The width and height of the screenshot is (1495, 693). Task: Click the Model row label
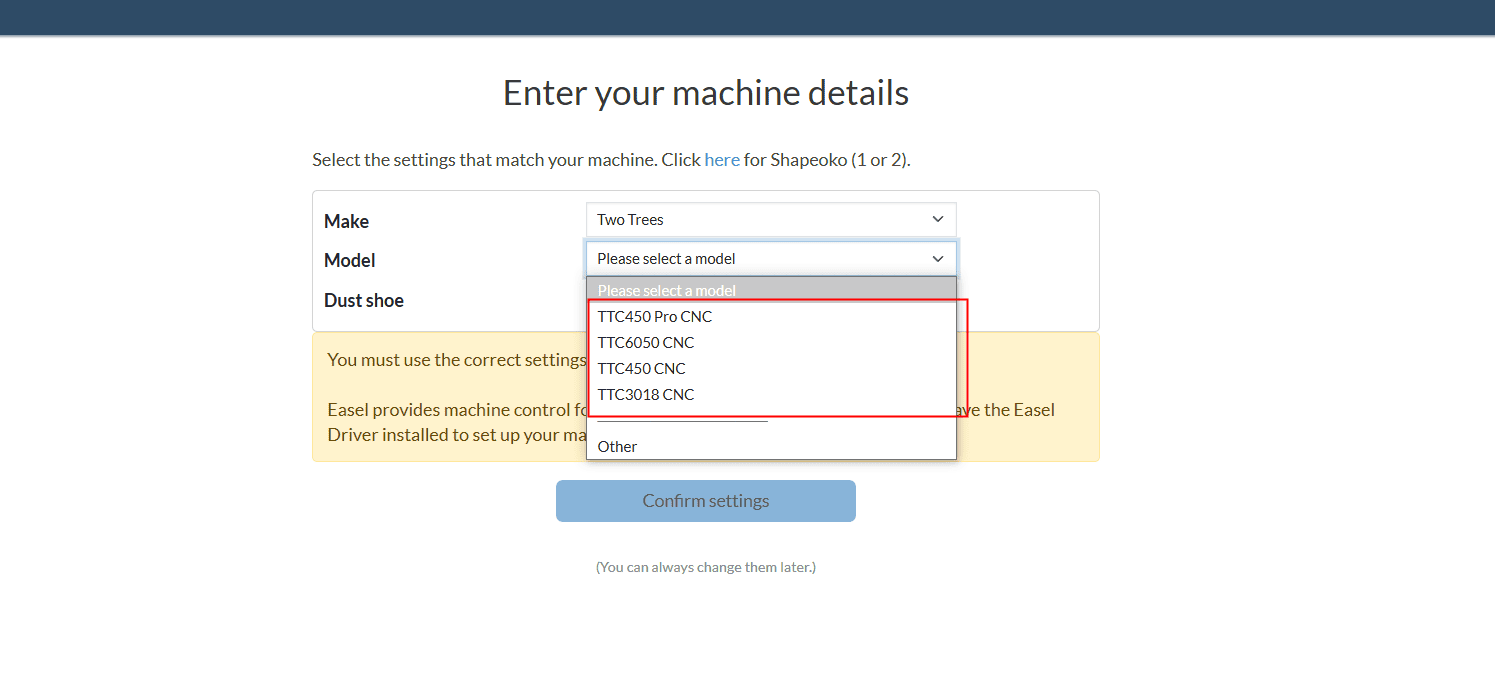tap(349, 260)
